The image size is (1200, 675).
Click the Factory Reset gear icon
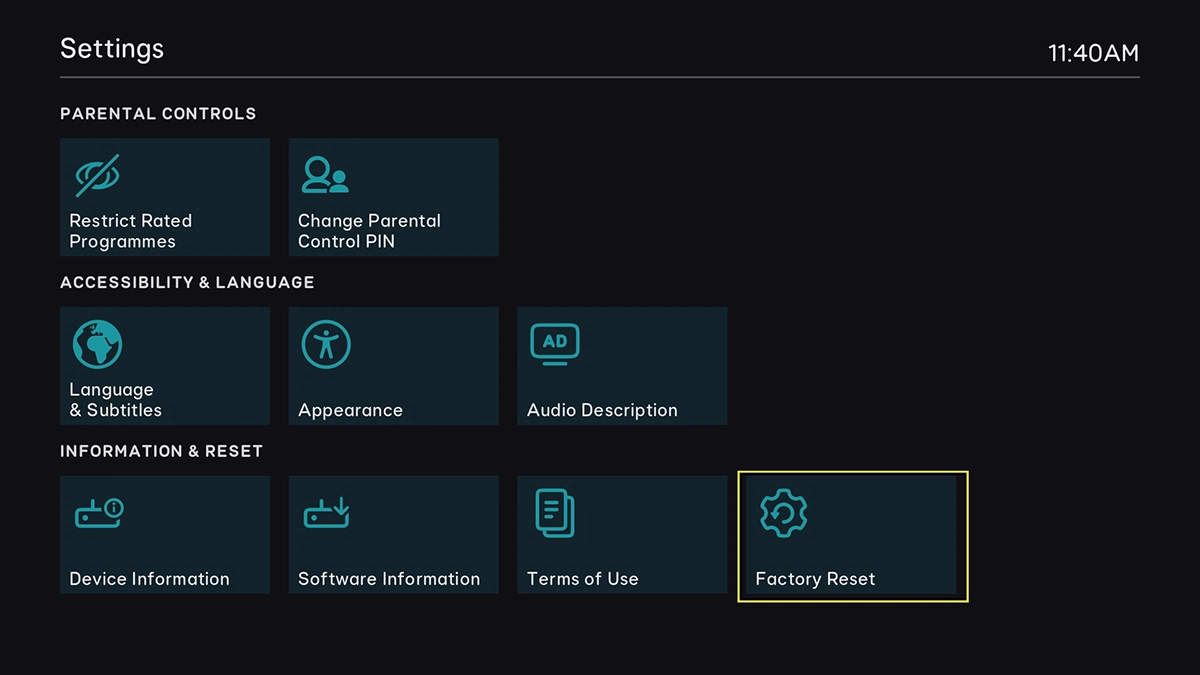click(x=783, y=513)
